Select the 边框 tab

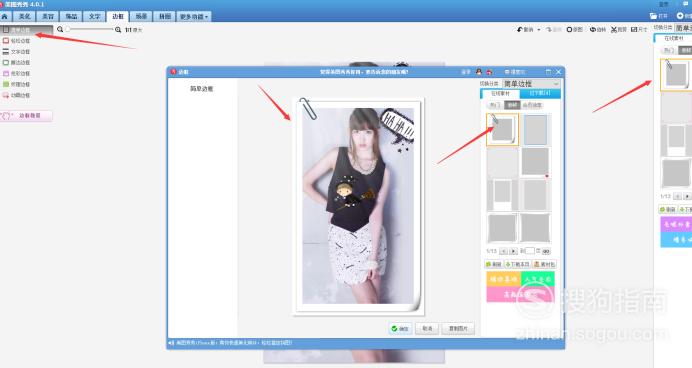[x=118, y=16]
